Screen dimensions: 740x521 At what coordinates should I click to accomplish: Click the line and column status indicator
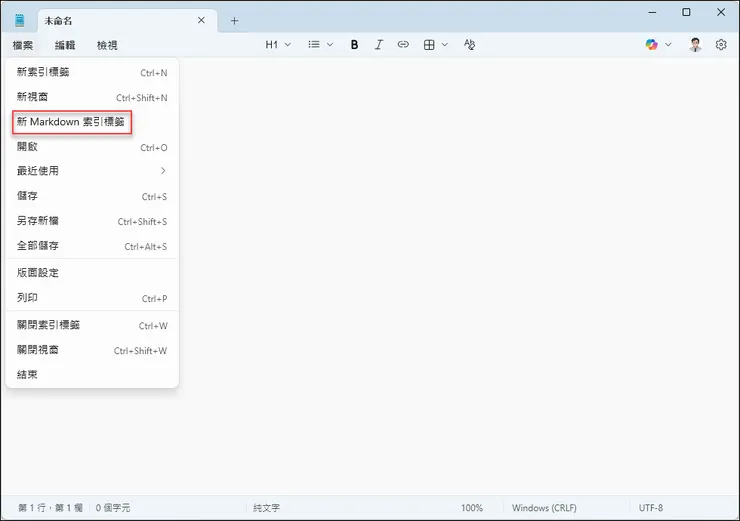point(50,508)
